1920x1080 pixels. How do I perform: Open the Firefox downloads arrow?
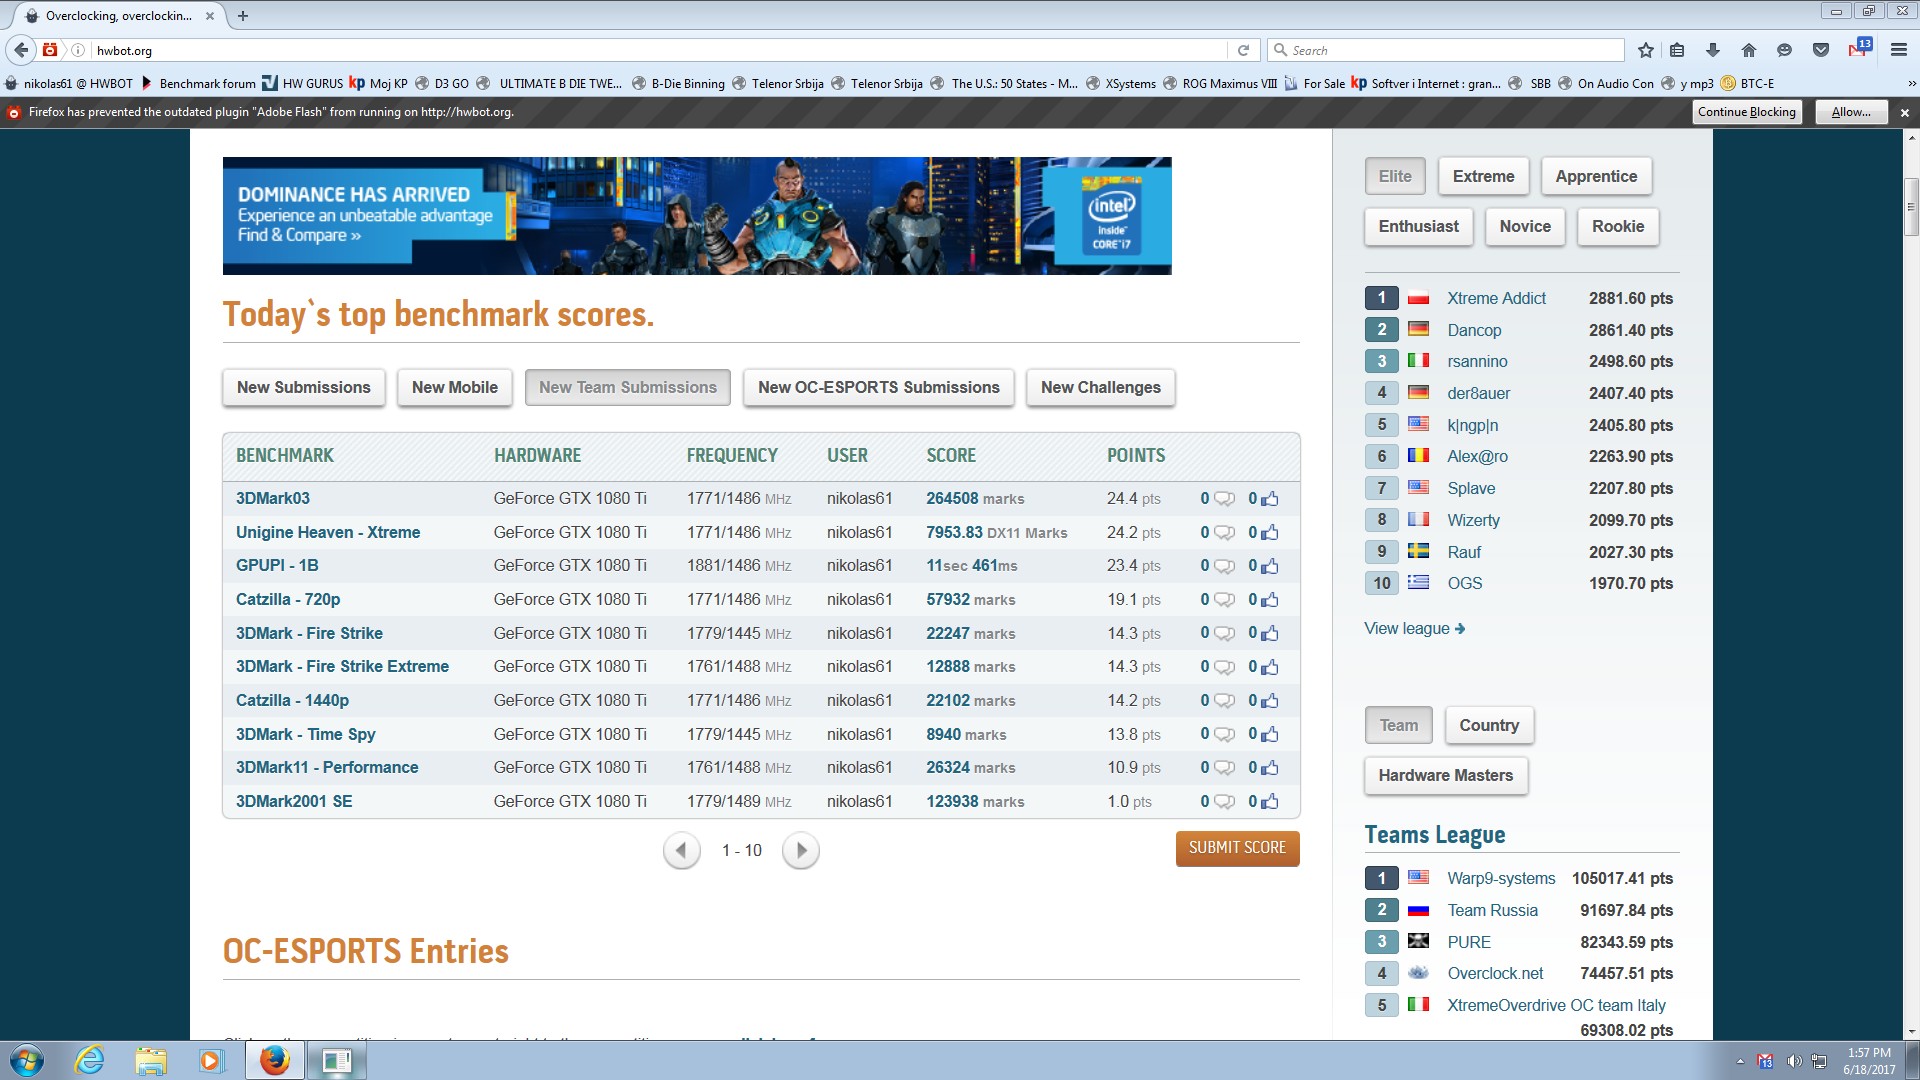pyautogui.click(x=1713, y=50)
